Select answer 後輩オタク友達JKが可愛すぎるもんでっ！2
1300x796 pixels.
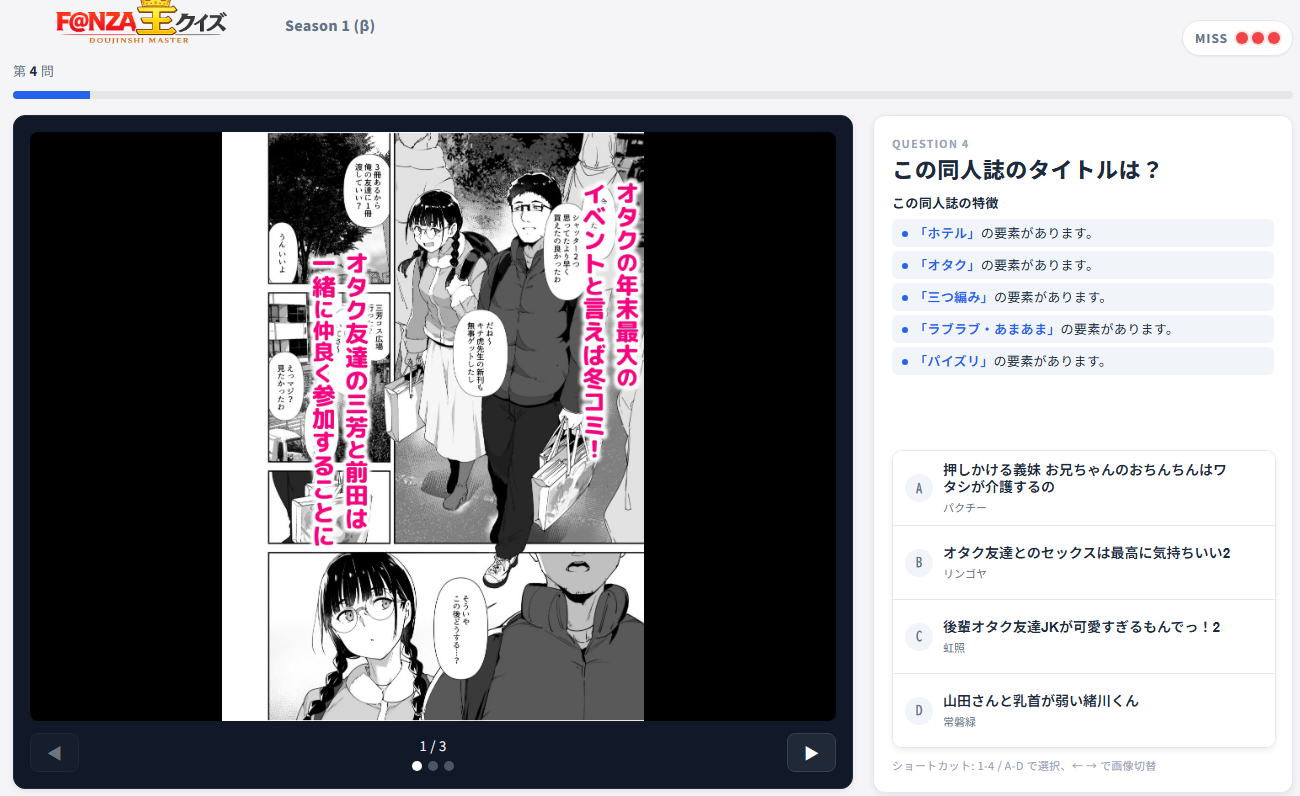pyautogui.click(x=1081, y=627)
